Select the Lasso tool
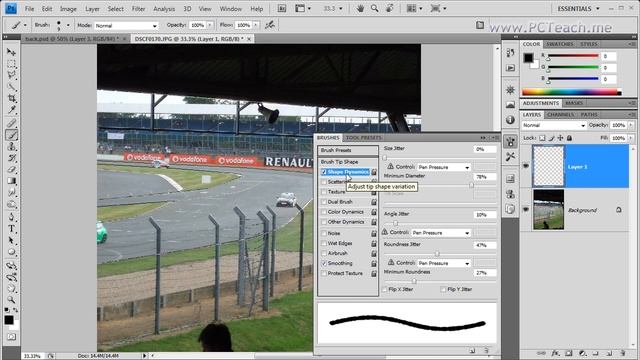 click(11, 75)
